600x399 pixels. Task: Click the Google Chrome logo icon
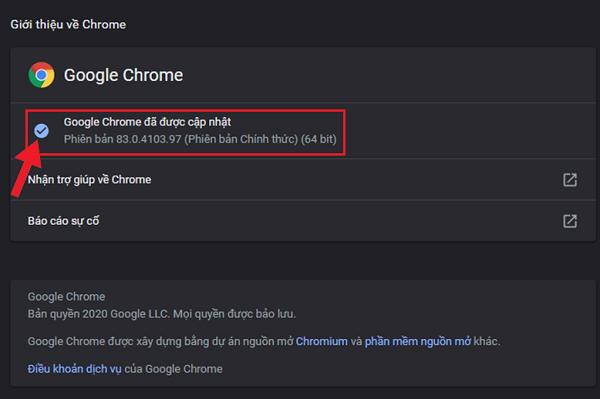pos(41,75)
